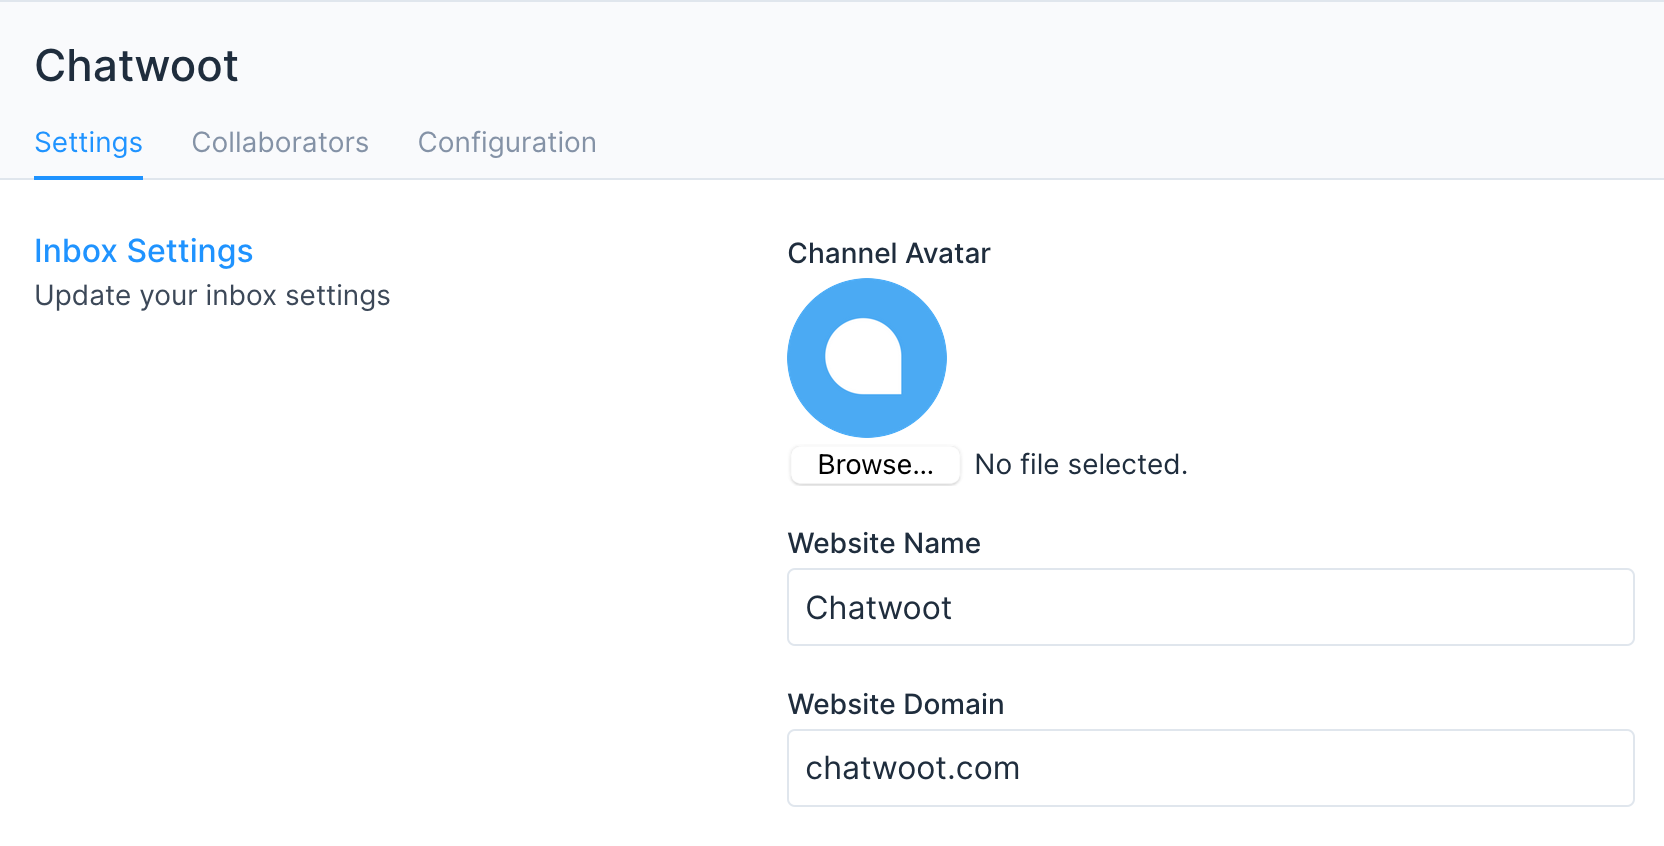Click the Browse button to upload an avatar
The height and width of the screenshot is (846, 1664).
(x=874, y=464)
